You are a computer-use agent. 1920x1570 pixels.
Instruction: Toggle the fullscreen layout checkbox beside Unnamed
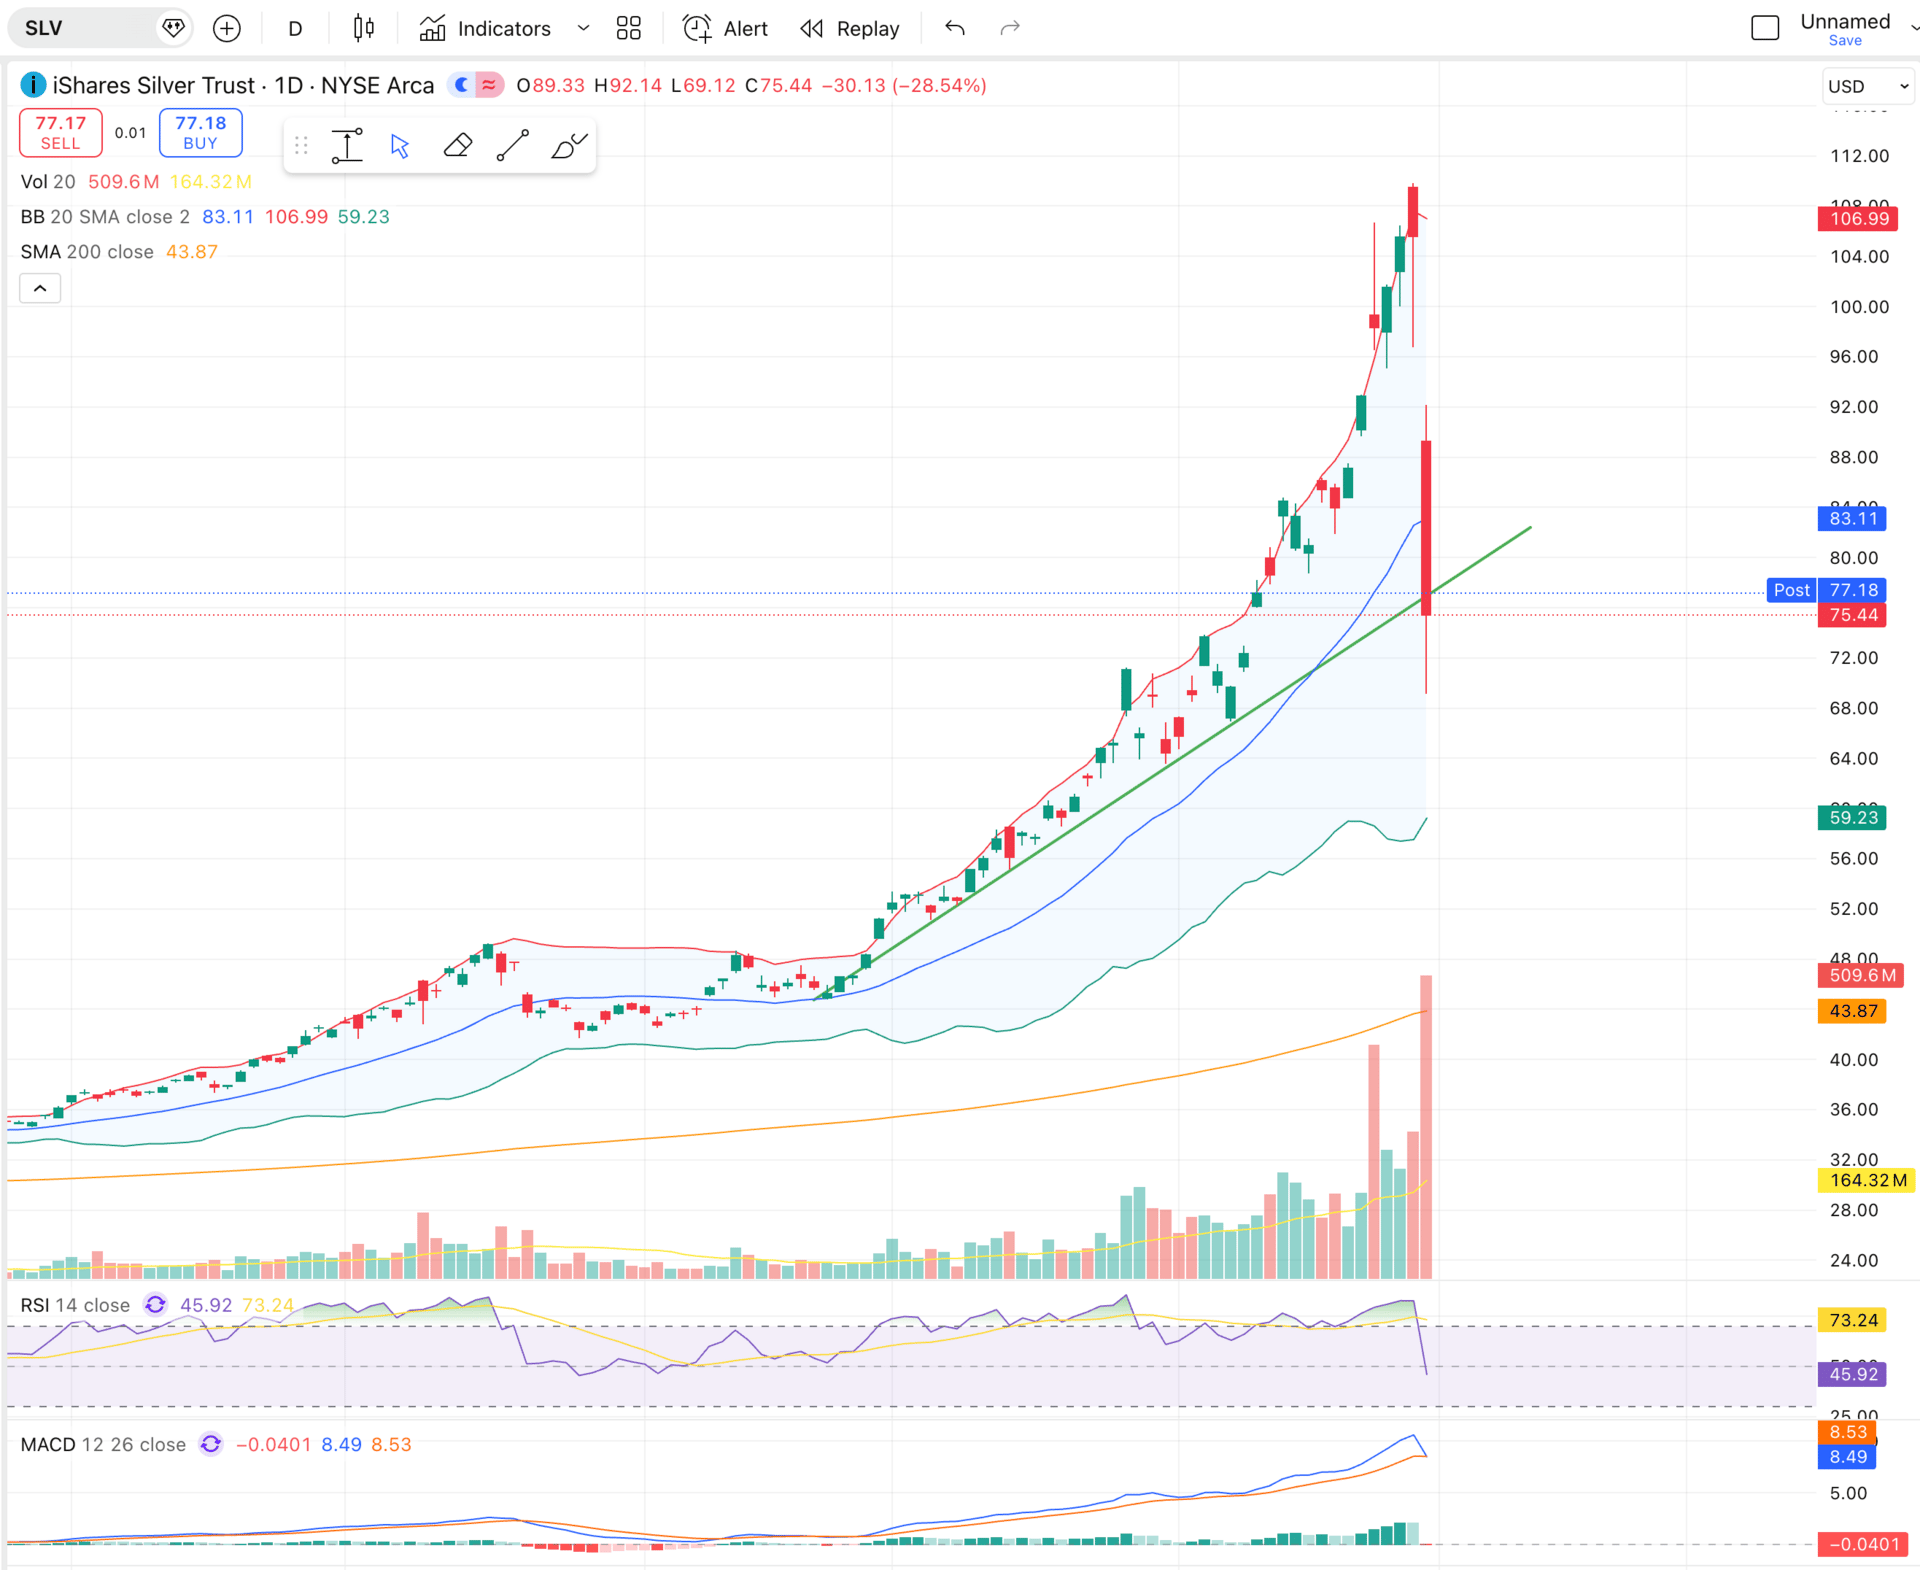point(1765,28)
